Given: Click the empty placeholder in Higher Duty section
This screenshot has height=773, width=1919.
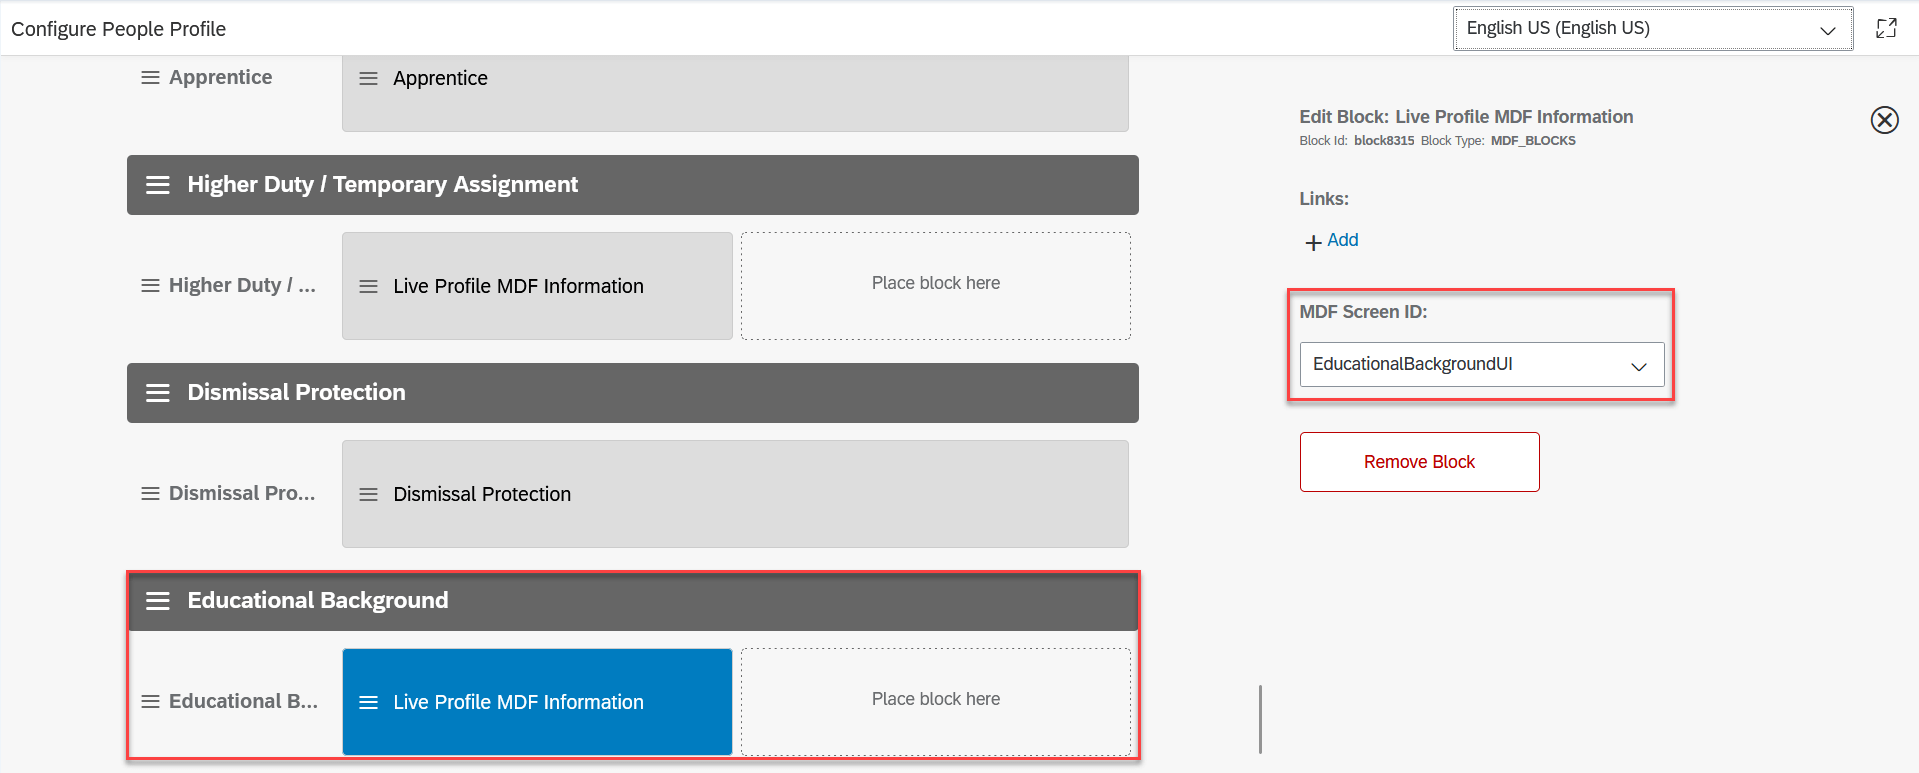Looking at the screenshot, I should click(935, 285).
